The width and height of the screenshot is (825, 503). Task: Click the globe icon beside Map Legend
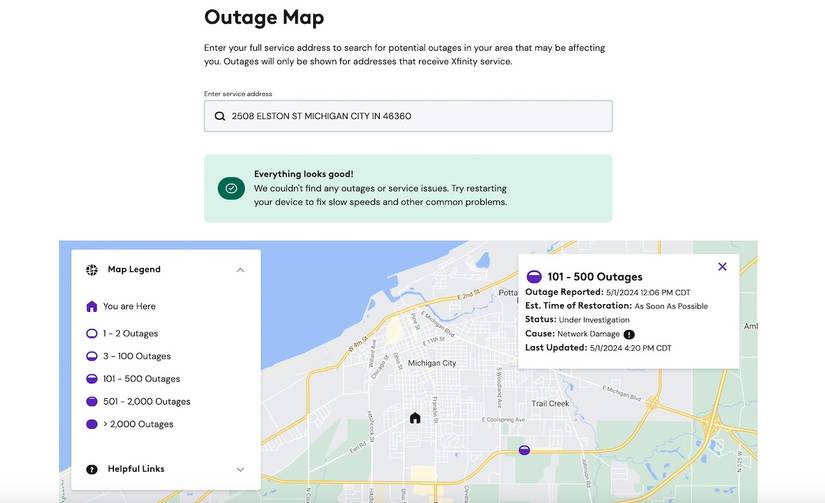tap(92, 269)
